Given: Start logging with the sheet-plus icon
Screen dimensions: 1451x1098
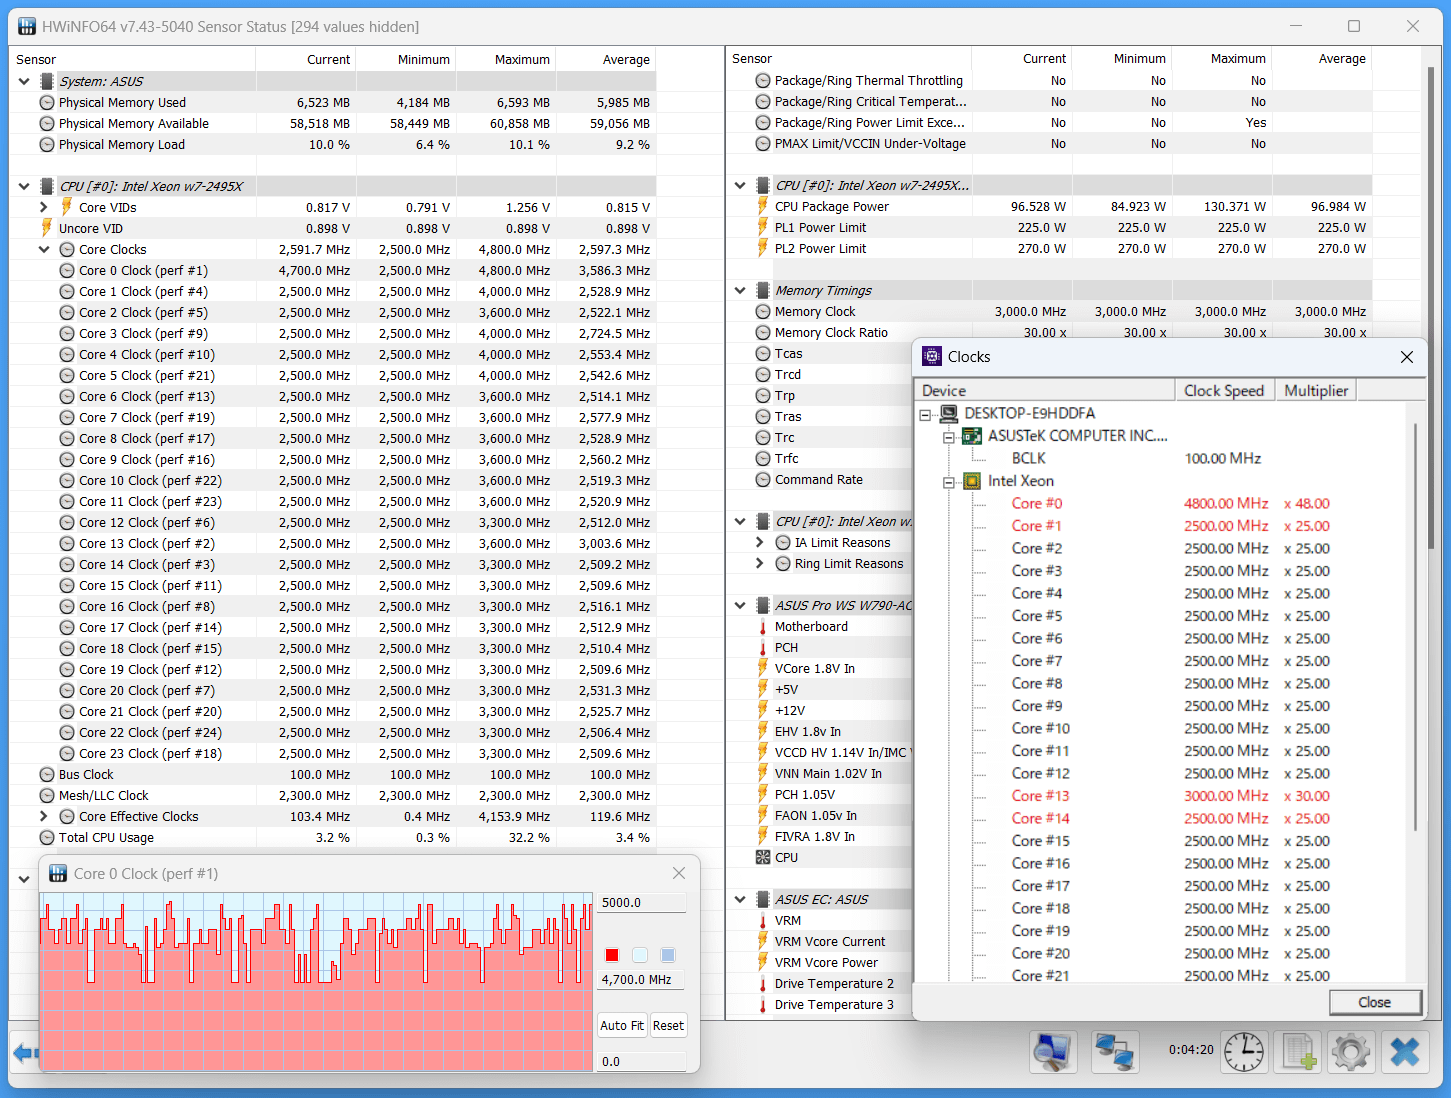Looking at the screenshot, I should point(1297,1052).
